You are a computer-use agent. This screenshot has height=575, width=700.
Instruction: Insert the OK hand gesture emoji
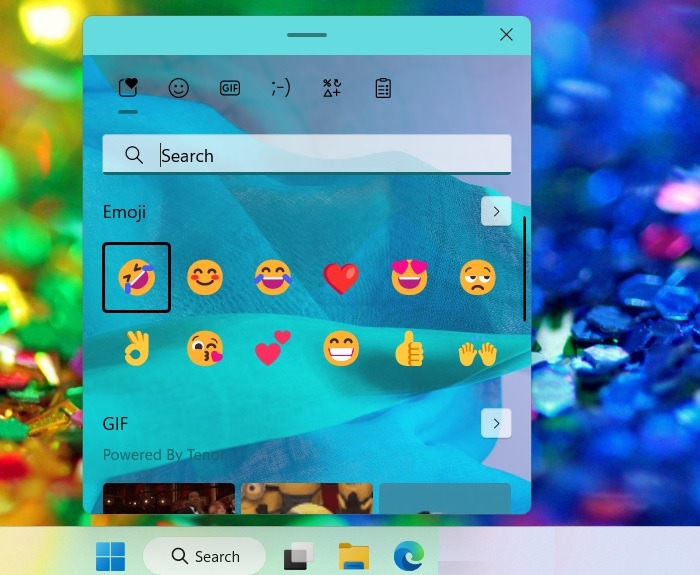coord(137,348)
